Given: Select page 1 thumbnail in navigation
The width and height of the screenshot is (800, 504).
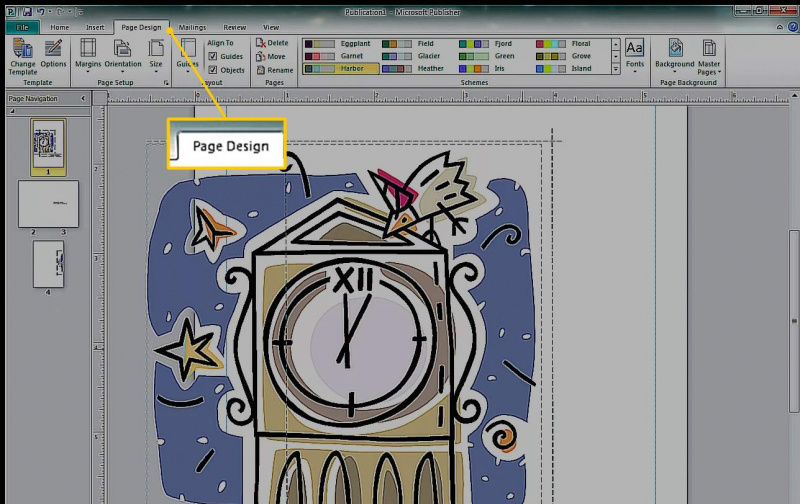Looking at the screenshot, I should pos(48,144).
